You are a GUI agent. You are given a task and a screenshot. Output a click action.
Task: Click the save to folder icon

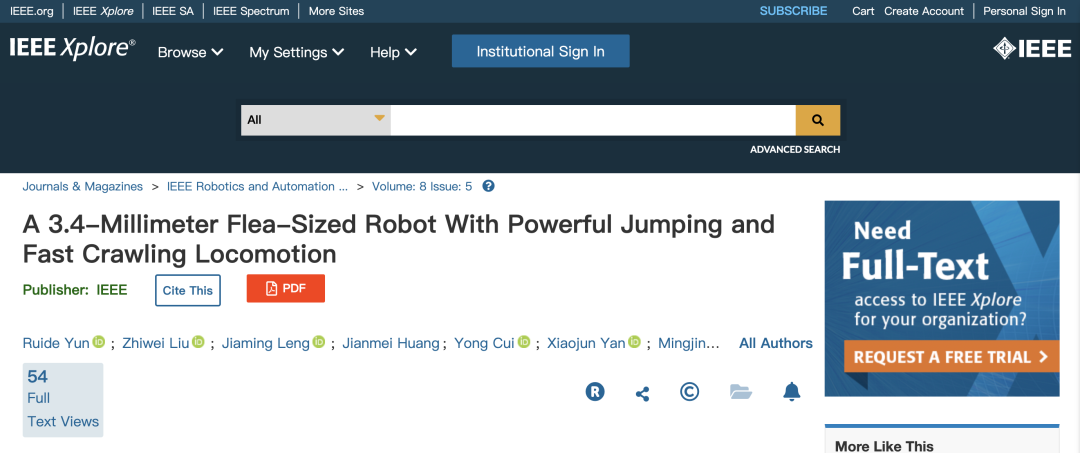pyautogui.click(x=740, y=392)
